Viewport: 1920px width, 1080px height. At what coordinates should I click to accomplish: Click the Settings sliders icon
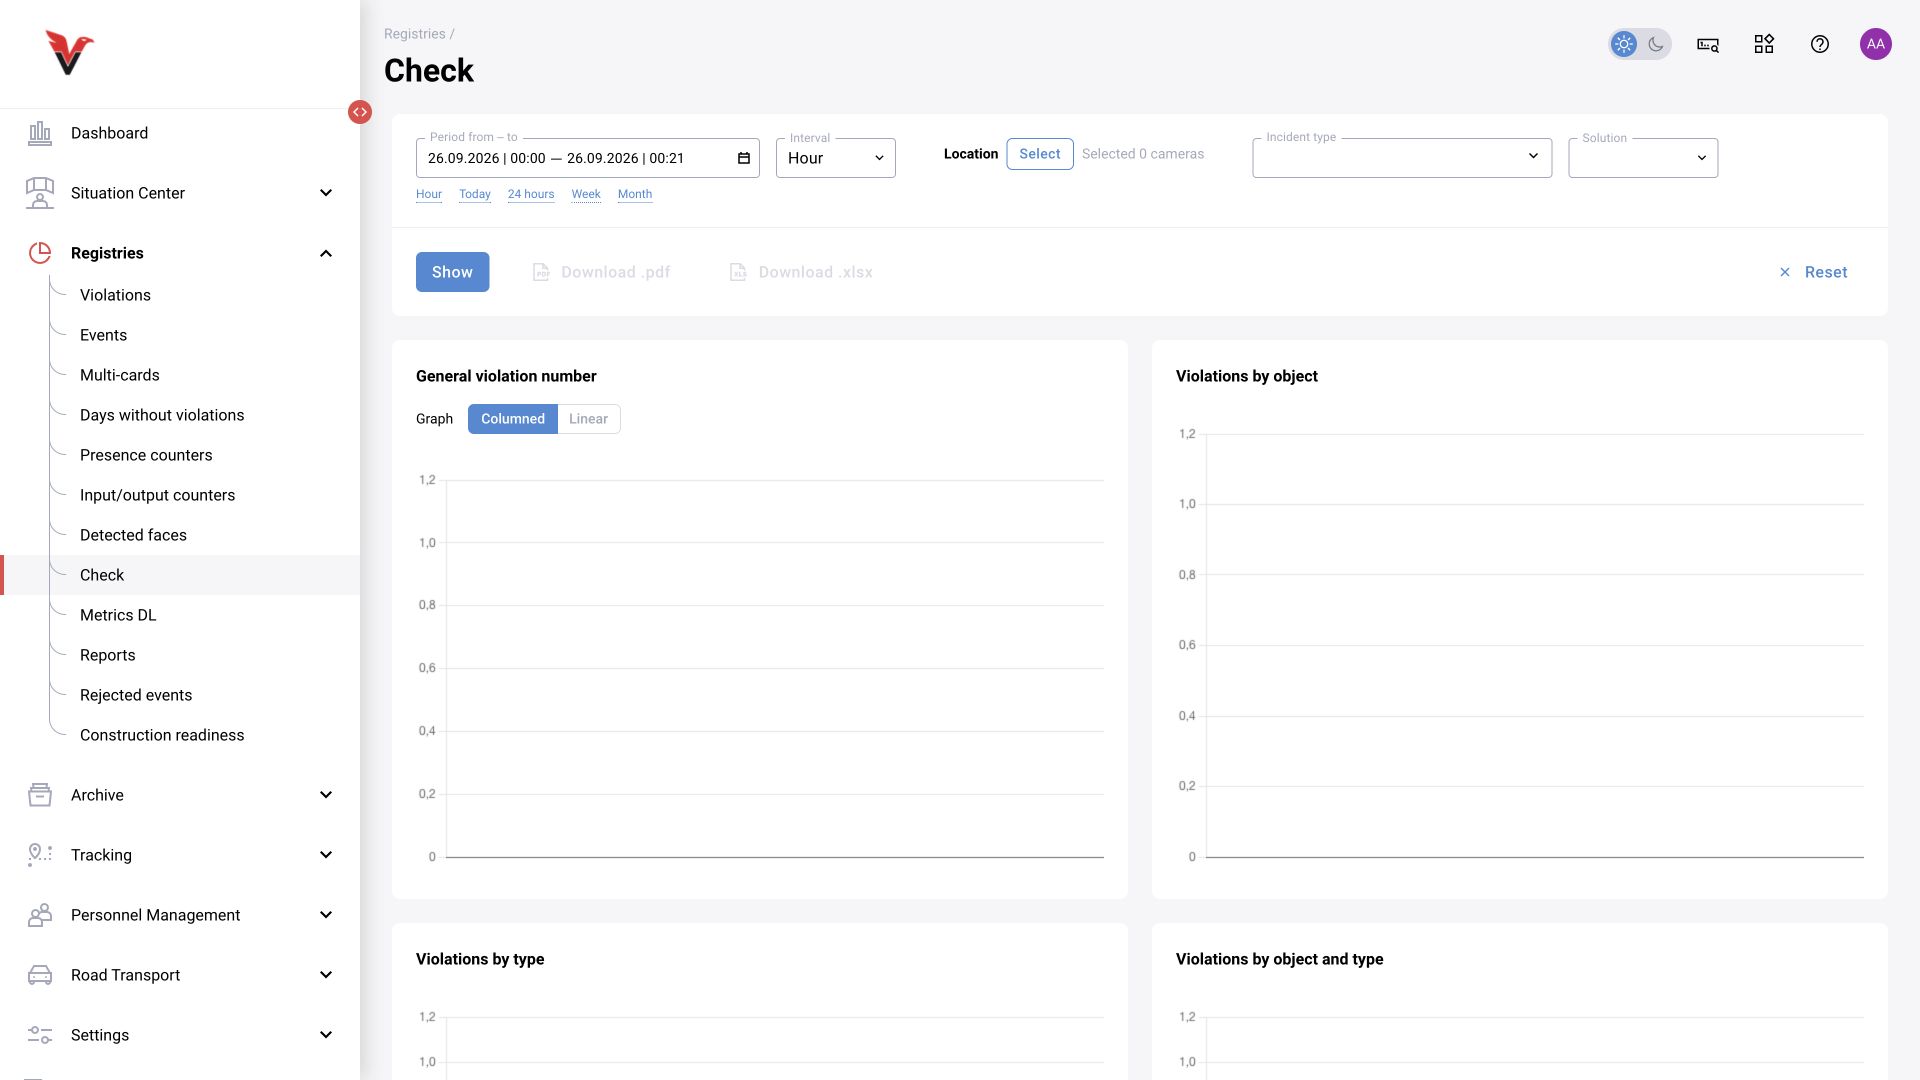[40, 1035]
